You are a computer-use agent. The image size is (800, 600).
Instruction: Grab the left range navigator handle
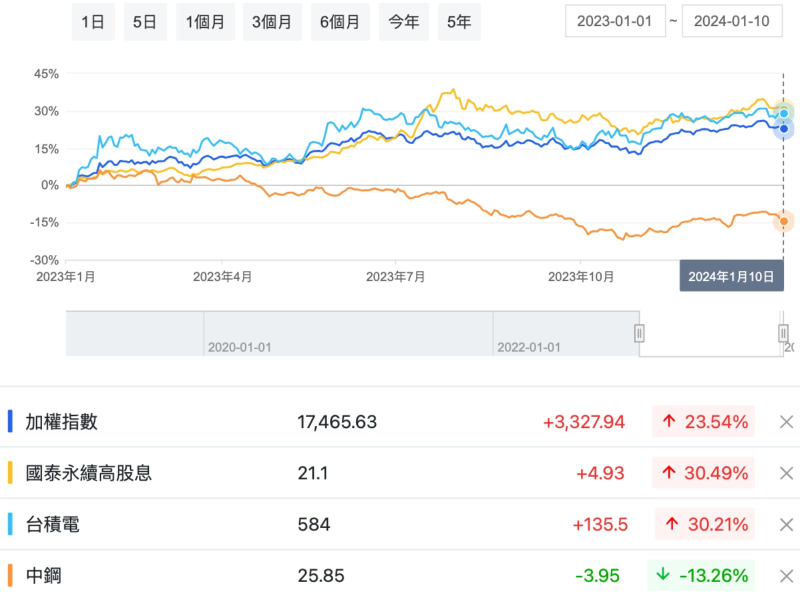[x=639, y=333]
